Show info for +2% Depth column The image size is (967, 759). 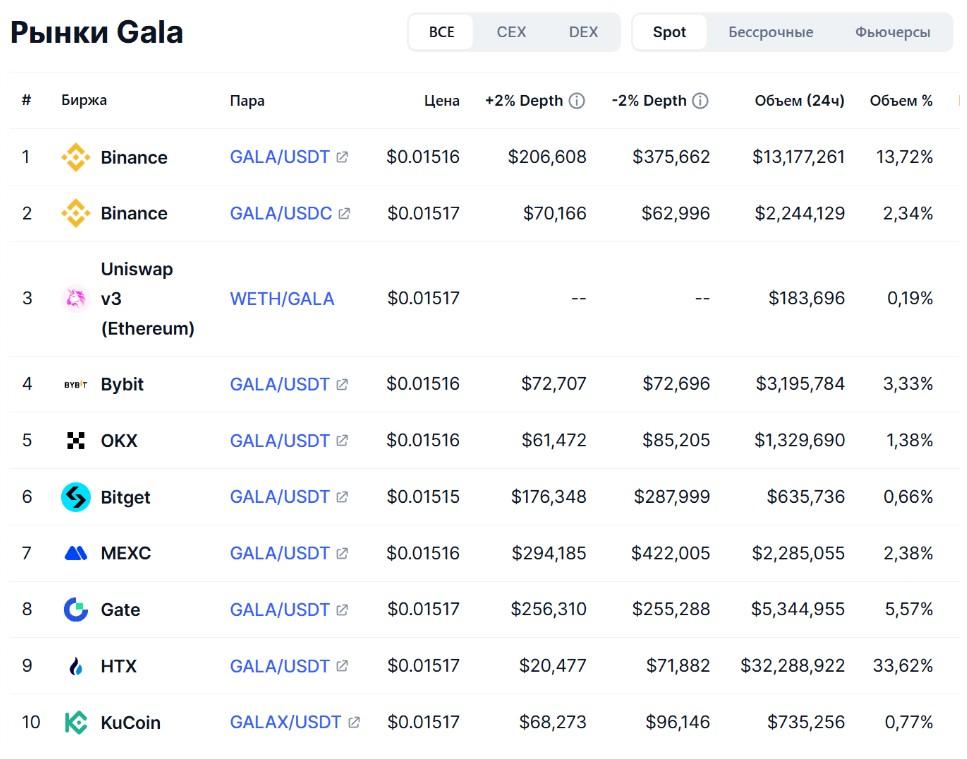[576, 101]
